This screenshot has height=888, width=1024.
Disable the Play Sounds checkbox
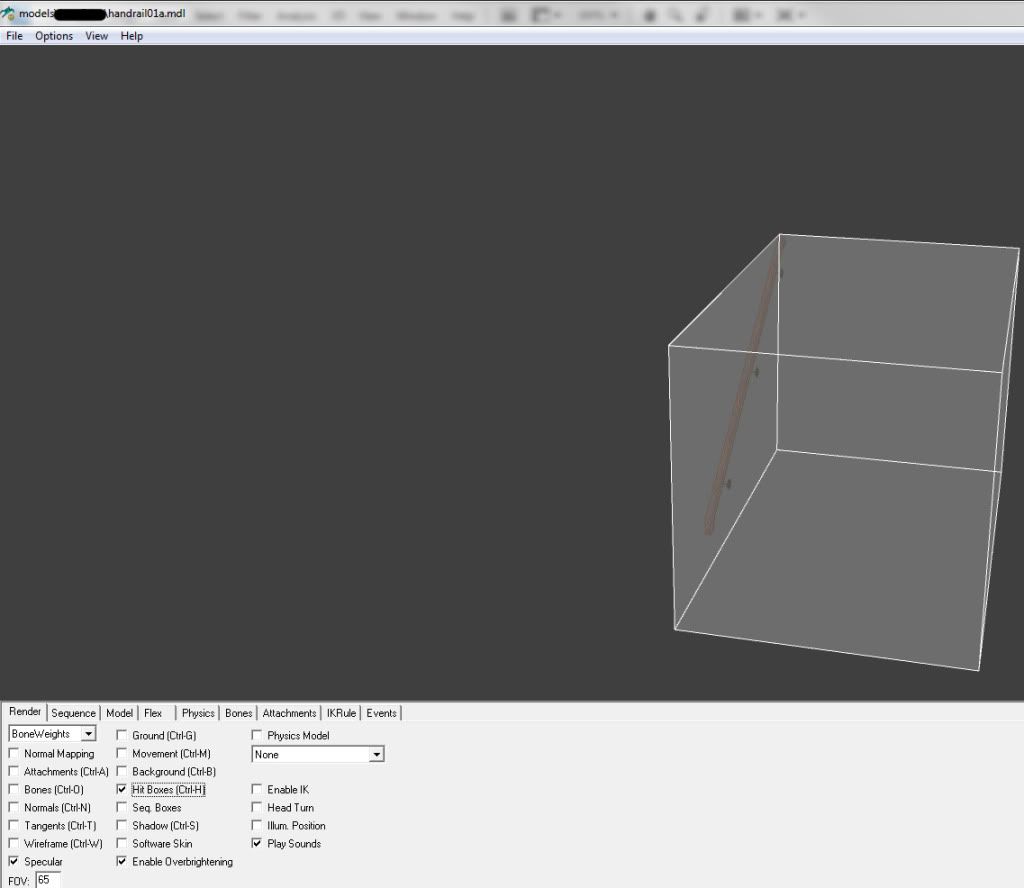click(257, 844)
